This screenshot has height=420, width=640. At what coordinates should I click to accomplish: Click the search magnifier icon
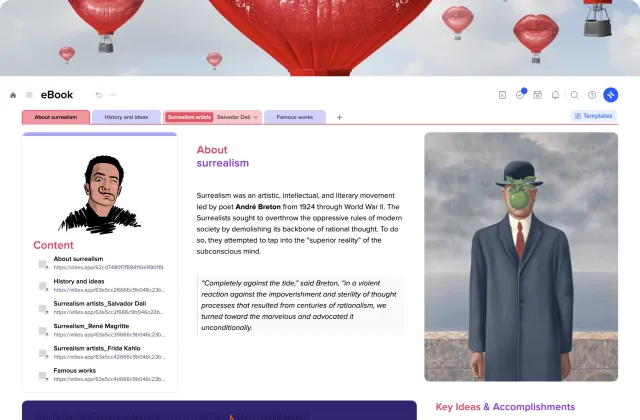tap(574, 95)
